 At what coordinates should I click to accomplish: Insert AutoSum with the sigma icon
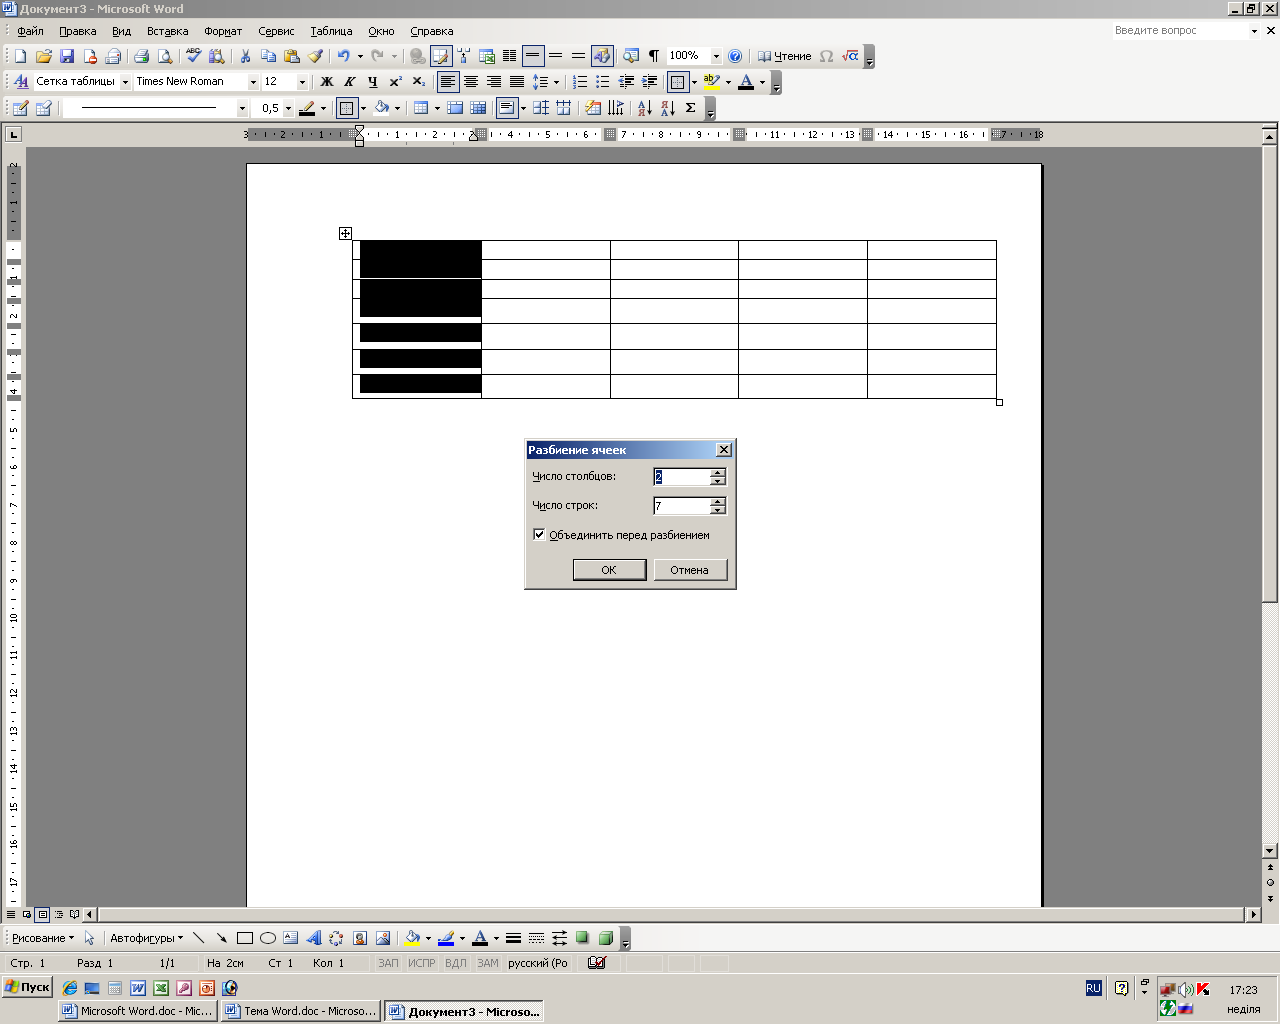tap(691, 108)
